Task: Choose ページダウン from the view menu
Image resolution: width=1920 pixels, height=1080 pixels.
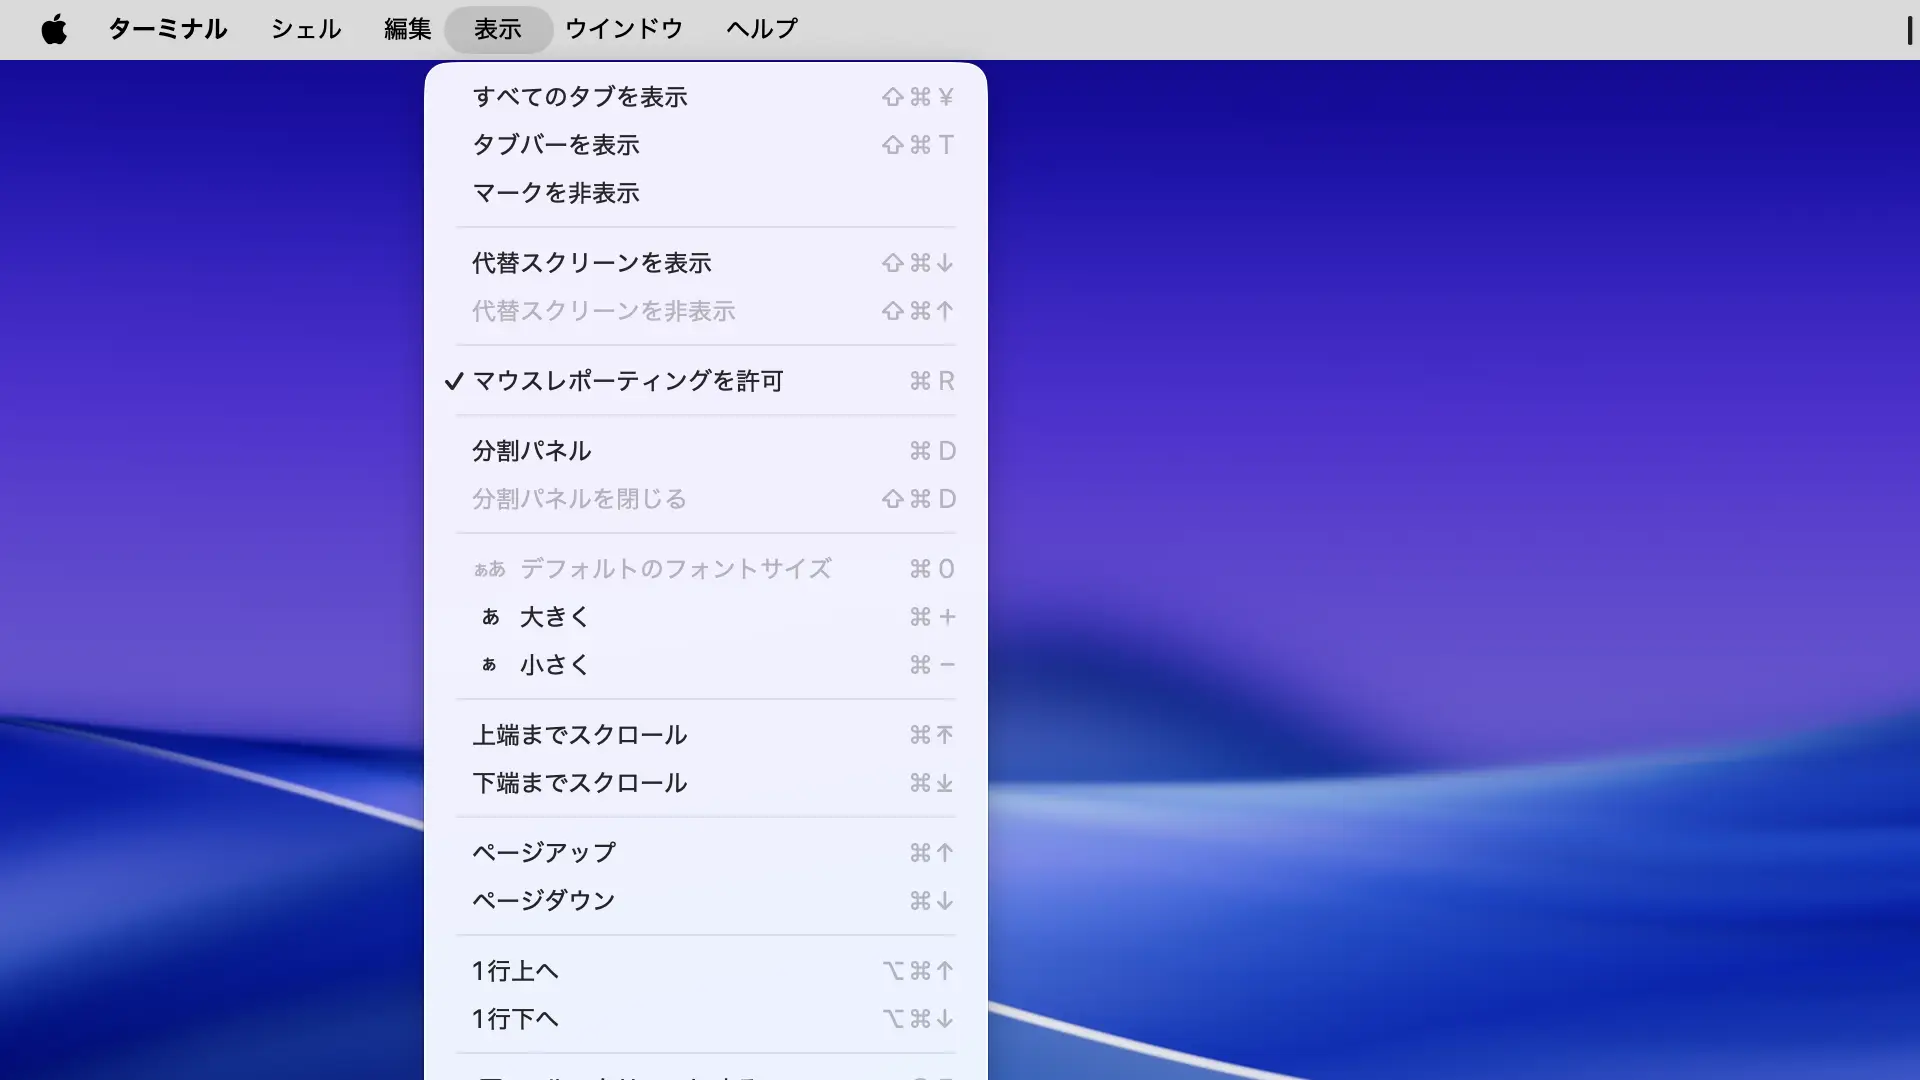Action: [544, 901]
